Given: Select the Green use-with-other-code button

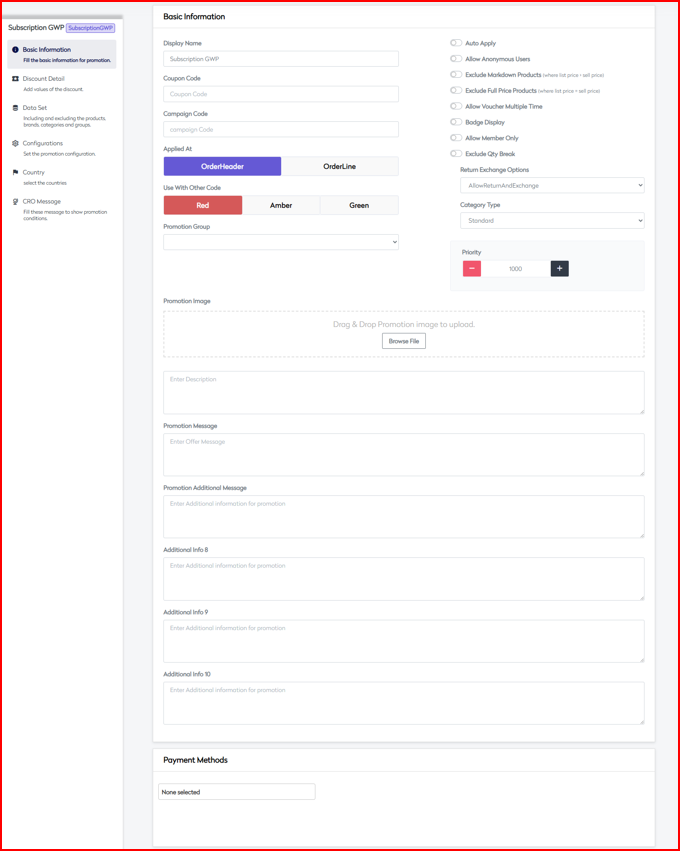Looking at the screenshot, I should [359, 205].
